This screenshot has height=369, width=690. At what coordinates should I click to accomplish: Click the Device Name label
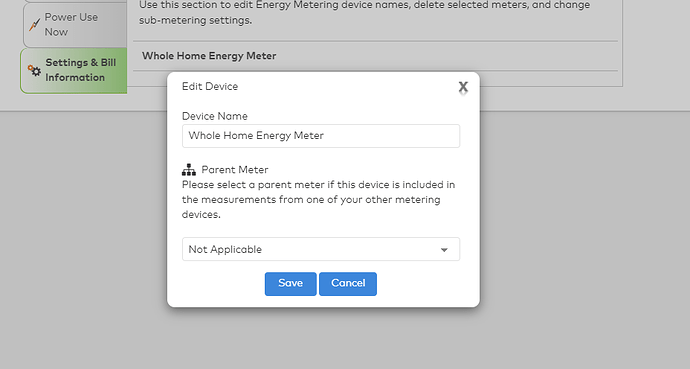pyautogui.click(x=215, y=116)
